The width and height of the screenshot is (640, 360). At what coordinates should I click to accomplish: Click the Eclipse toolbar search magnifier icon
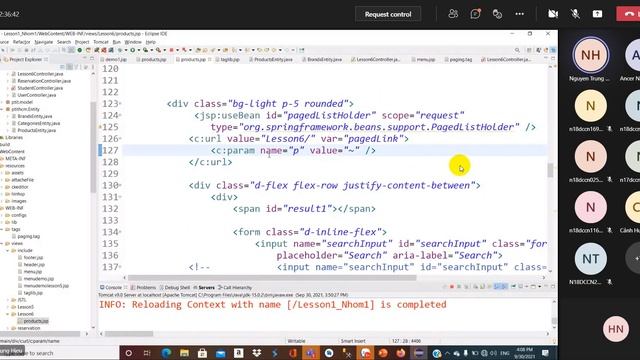[x=517, y=50]
